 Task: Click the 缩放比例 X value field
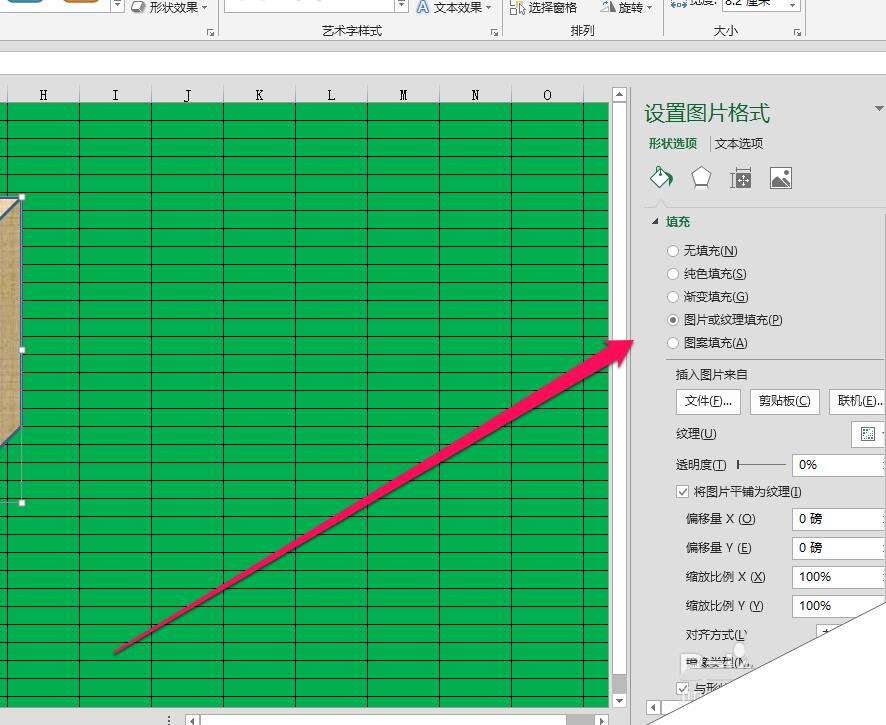[837, 576]
